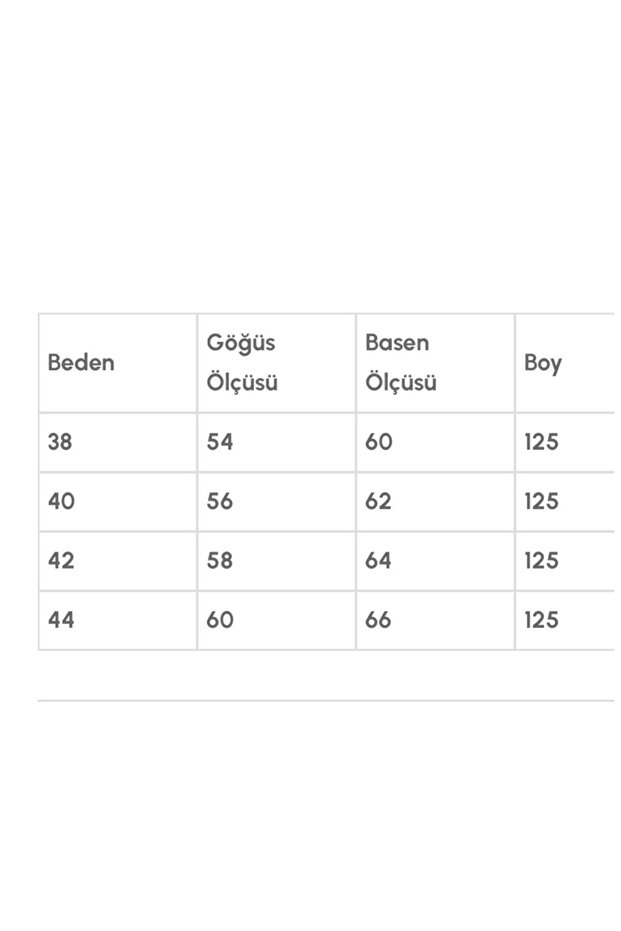Click size 38 in the Beden column
Image resolution: width=621 pixels, height=931 pixels.
point(60,441)
